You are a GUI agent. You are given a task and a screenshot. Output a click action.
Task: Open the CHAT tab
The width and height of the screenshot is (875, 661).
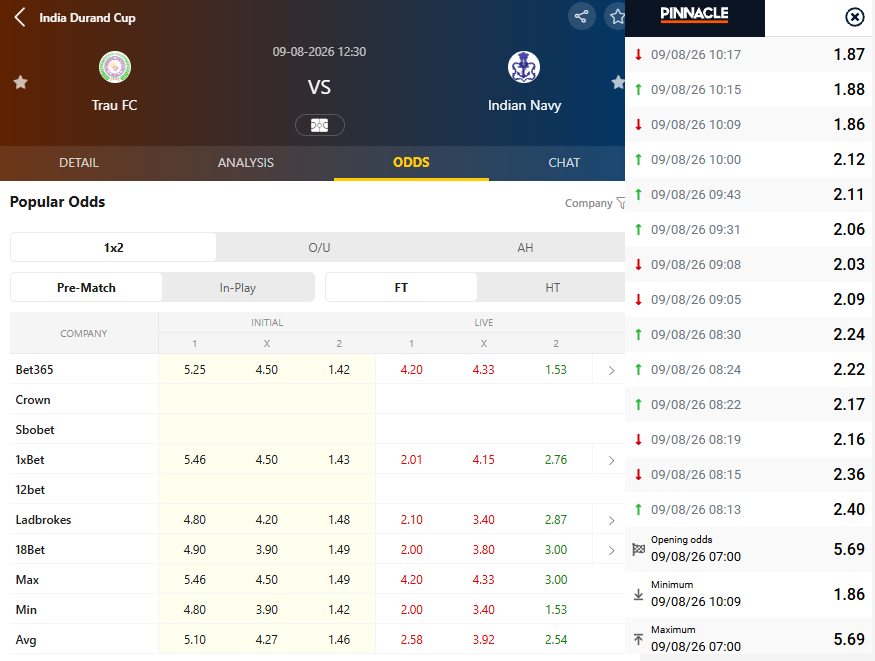[564, 163]
